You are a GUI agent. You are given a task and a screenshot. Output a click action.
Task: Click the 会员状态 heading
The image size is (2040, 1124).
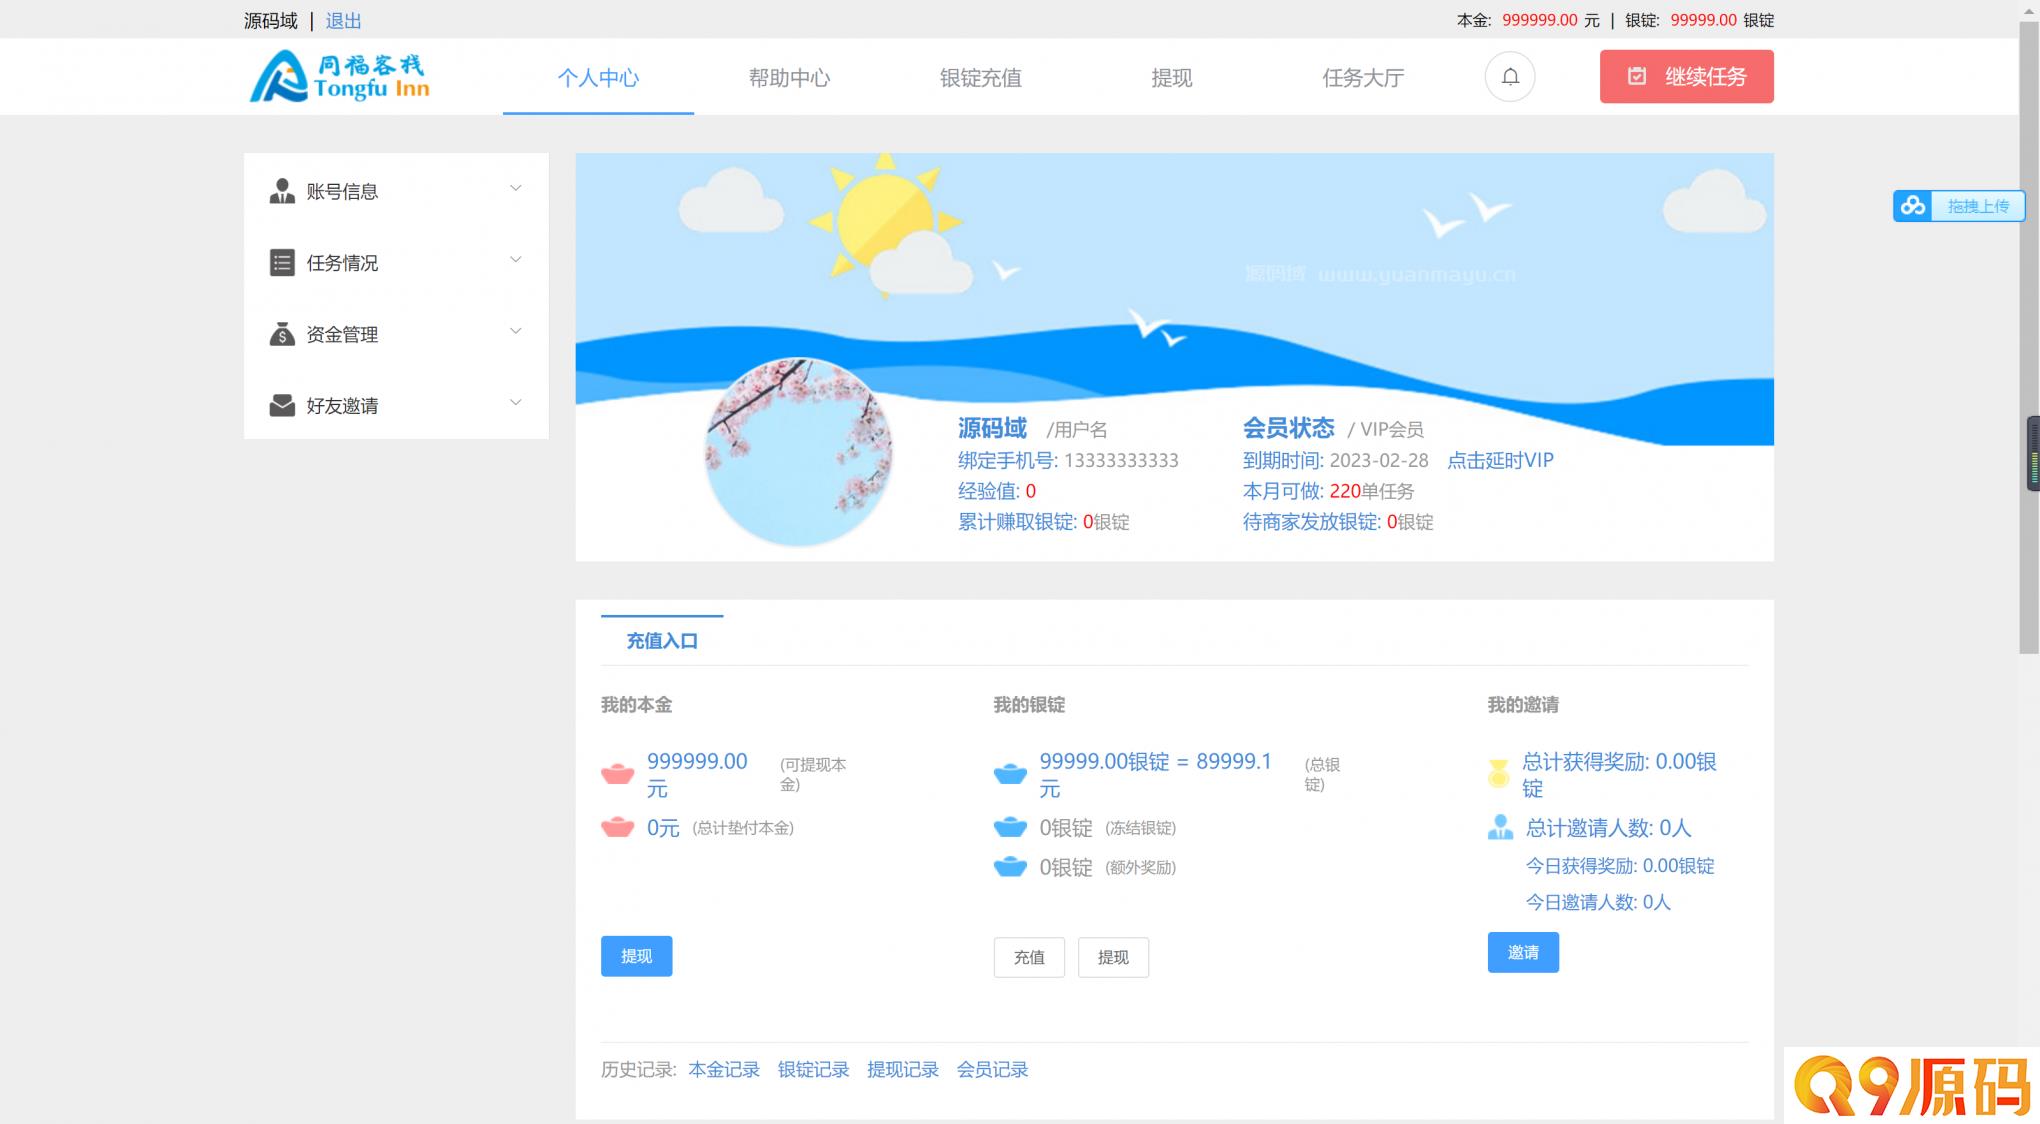coord(1288,428)
